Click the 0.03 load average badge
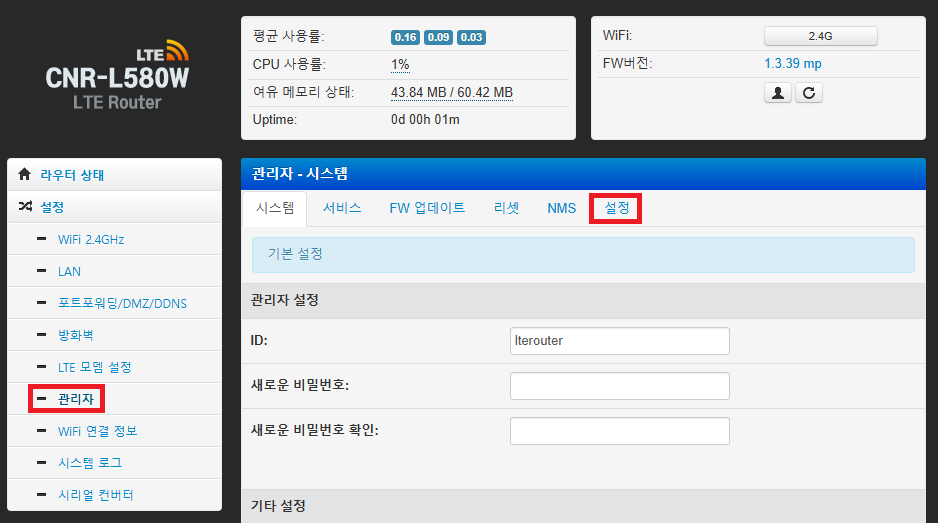 (471, 37)
